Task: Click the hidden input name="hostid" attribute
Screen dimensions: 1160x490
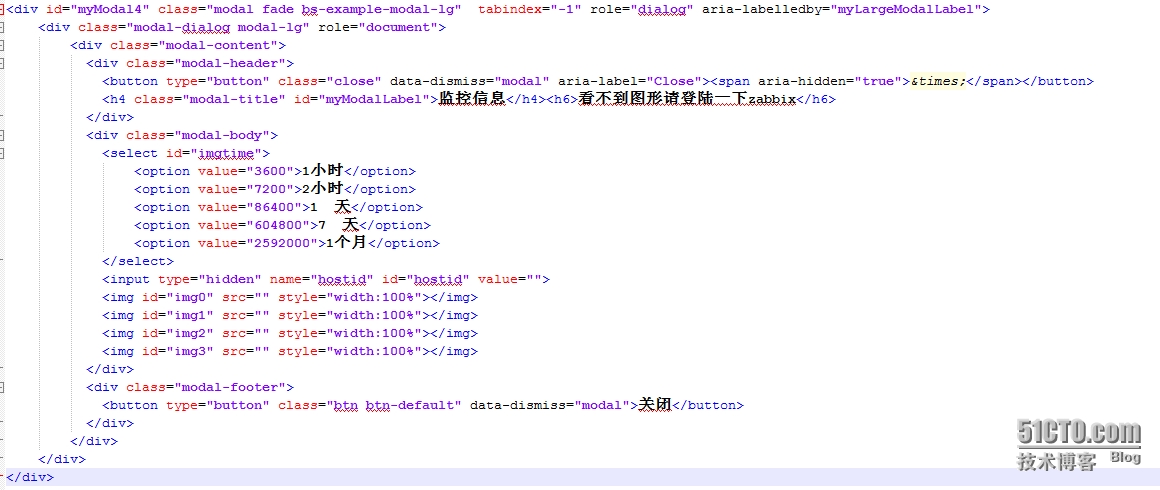Action: 322,279
